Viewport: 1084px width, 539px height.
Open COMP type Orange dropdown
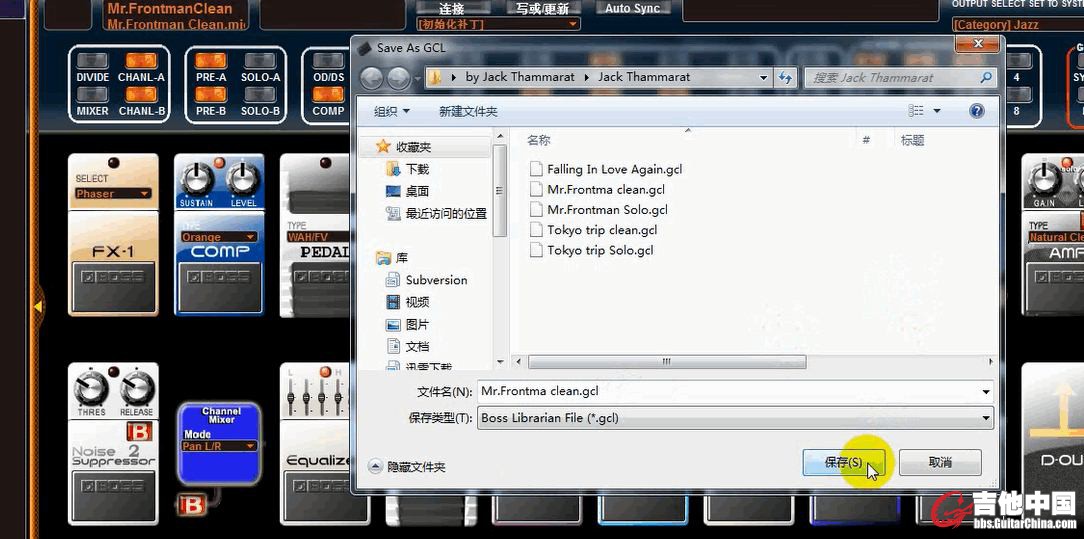(218, 237)
